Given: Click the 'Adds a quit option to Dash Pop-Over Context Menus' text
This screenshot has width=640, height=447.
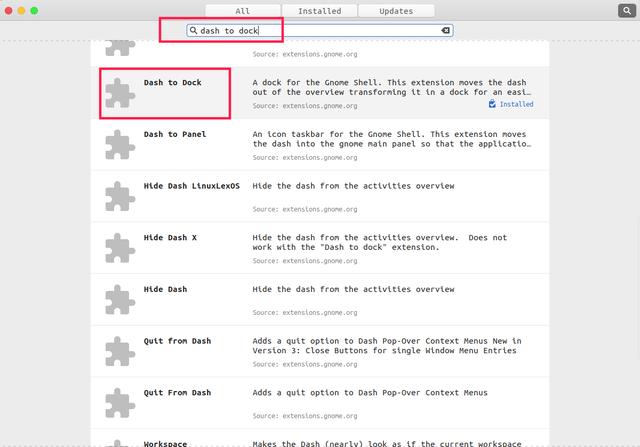Looking at the screenshot, I should [370, 393].
